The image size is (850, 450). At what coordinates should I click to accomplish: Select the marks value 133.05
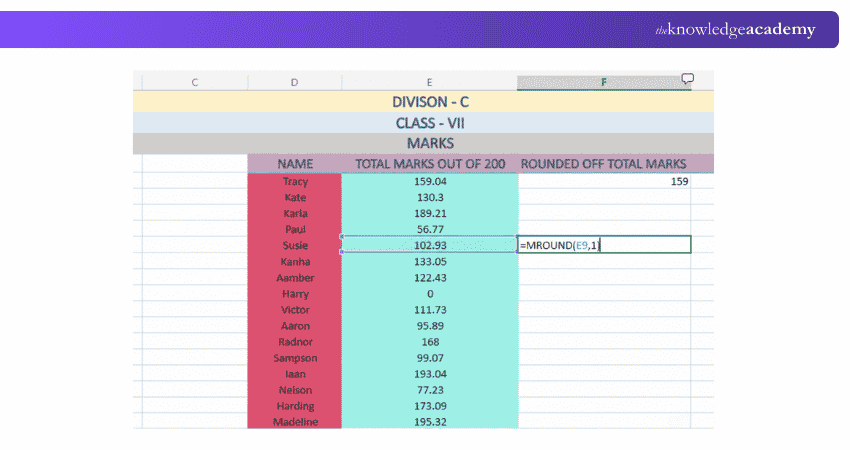430,262
